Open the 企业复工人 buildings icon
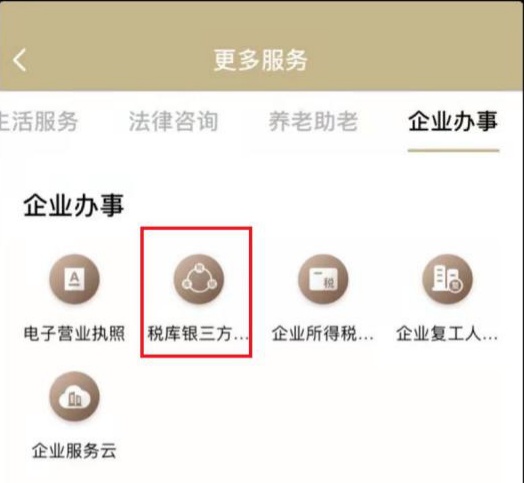The width and height of the screenshot is (524, 483). click(447, 279)
